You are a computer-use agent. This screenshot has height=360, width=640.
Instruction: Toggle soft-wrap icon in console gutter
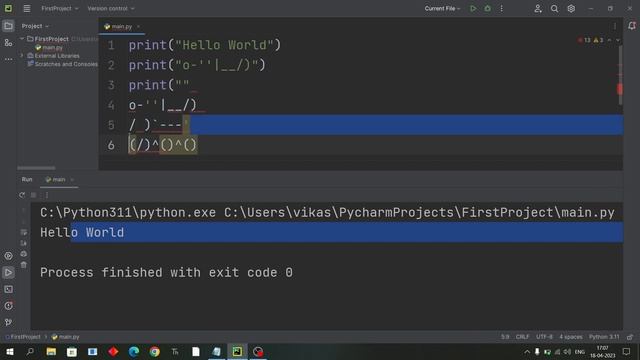coord(24,232)
